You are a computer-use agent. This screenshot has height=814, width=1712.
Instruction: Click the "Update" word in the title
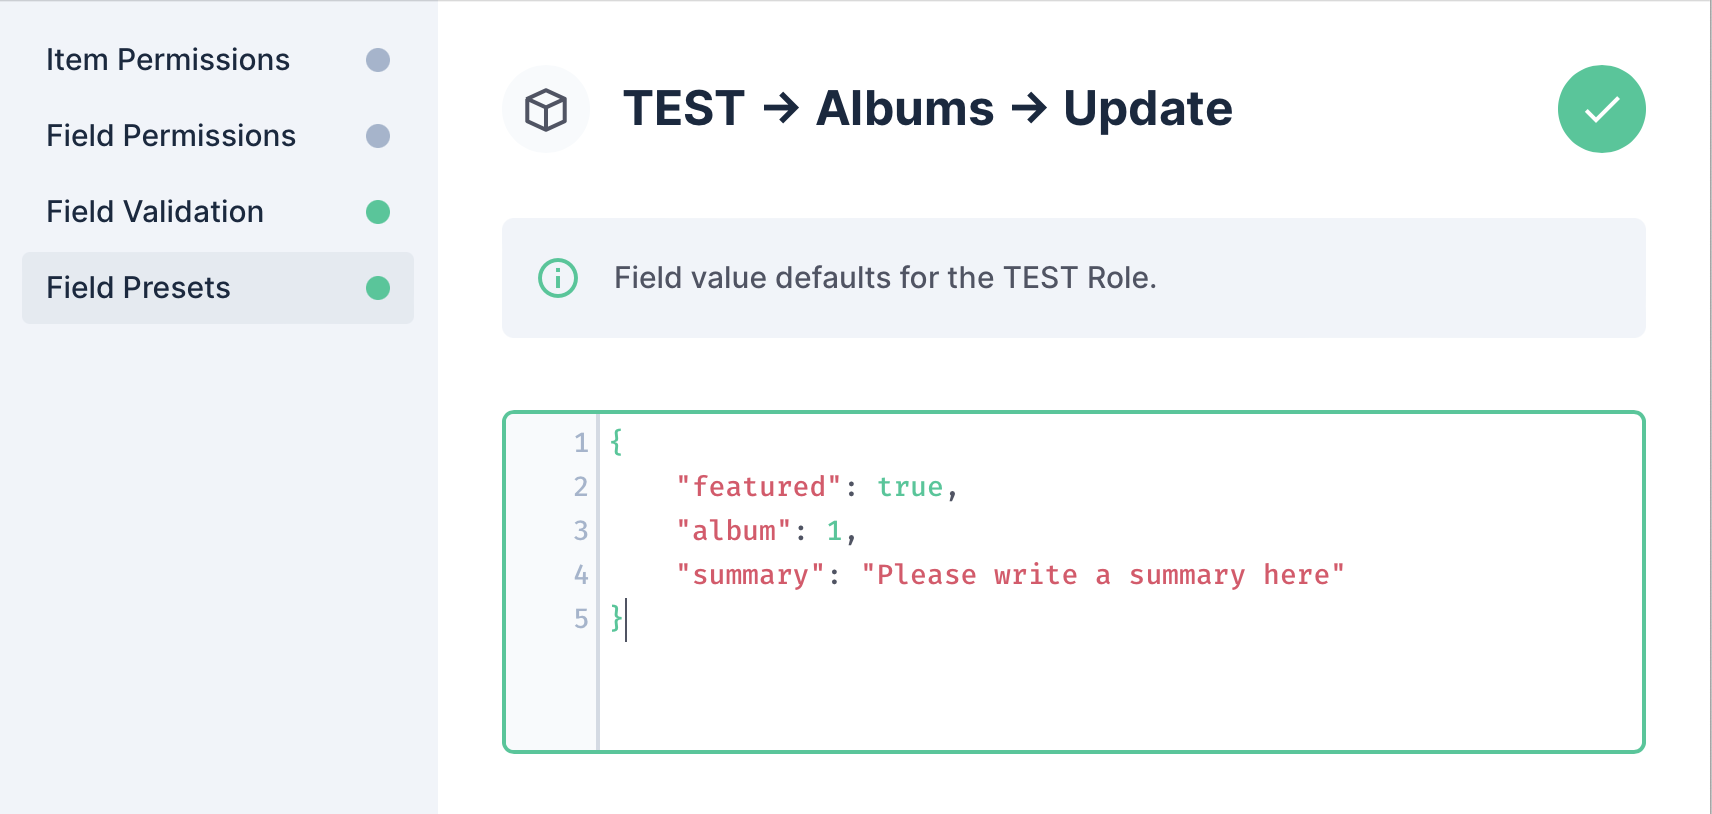click(x=1147, y=108)
